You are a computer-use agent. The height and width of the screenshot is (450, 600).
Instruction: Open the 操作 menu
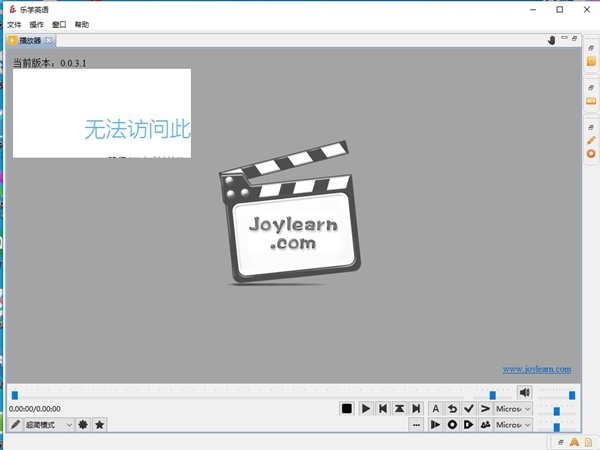[x=36, y=24]
